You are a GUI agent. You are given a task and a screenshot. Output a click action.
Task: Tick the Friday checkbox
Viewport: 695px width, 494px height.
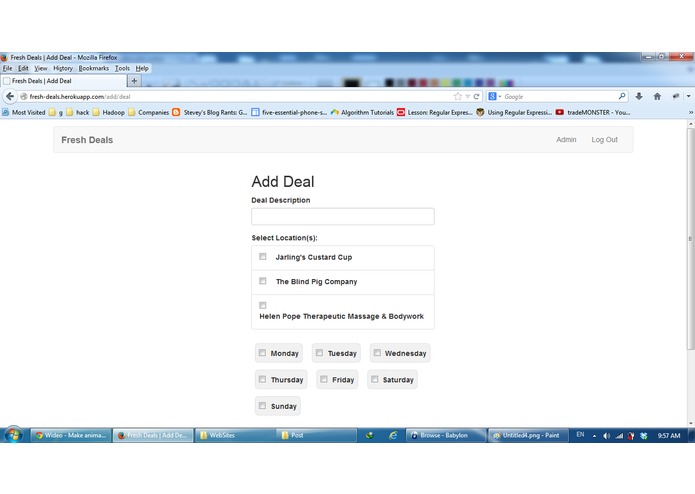(324, 379)
